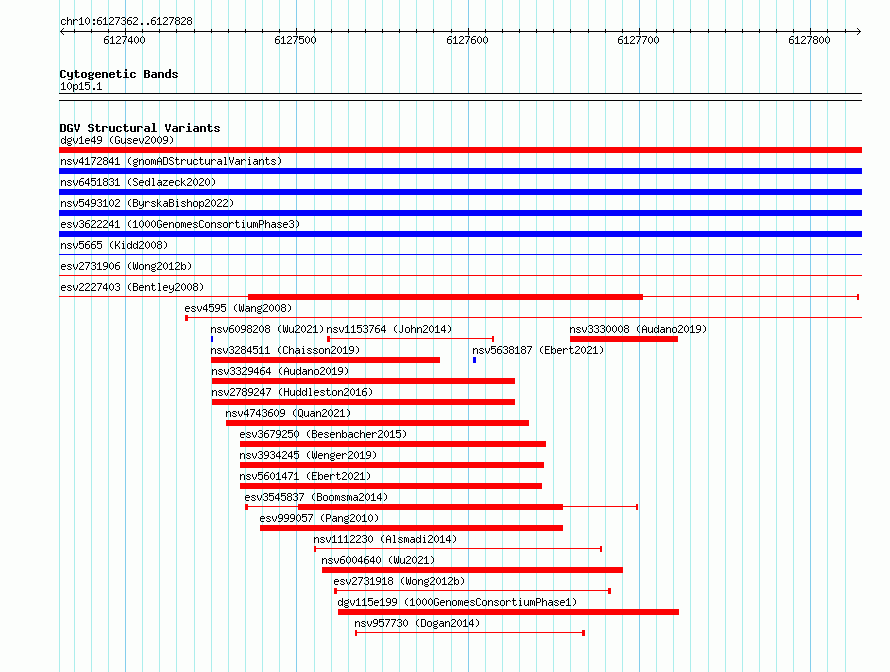Click the red bar under dgv115e199
Screen dimensions: 890x672
pos(508,612)
